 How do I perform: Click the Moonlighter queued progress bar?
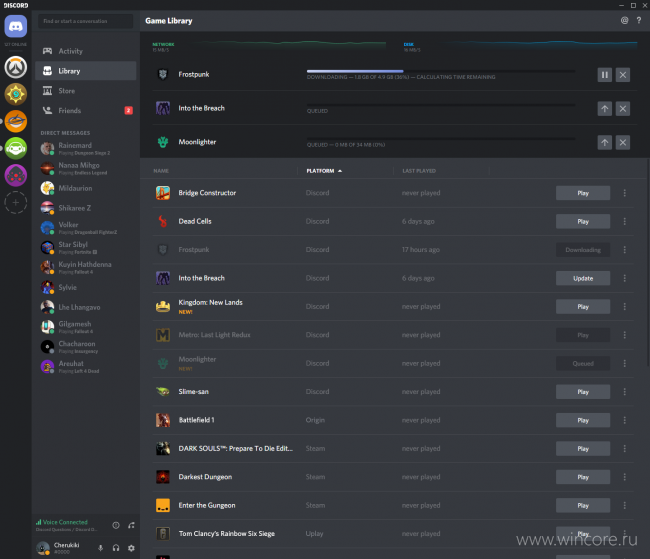click(441, 139)
